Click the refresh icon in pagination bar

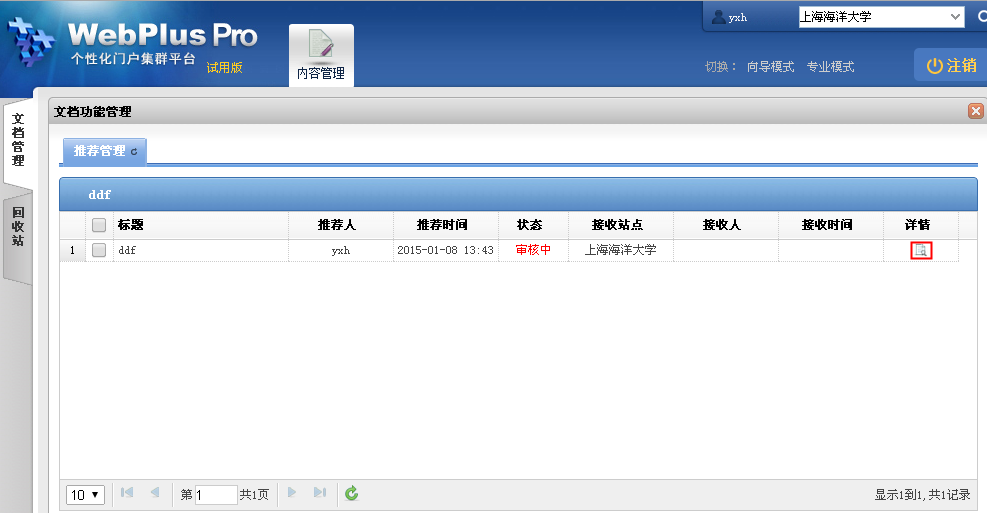[351, 494]
